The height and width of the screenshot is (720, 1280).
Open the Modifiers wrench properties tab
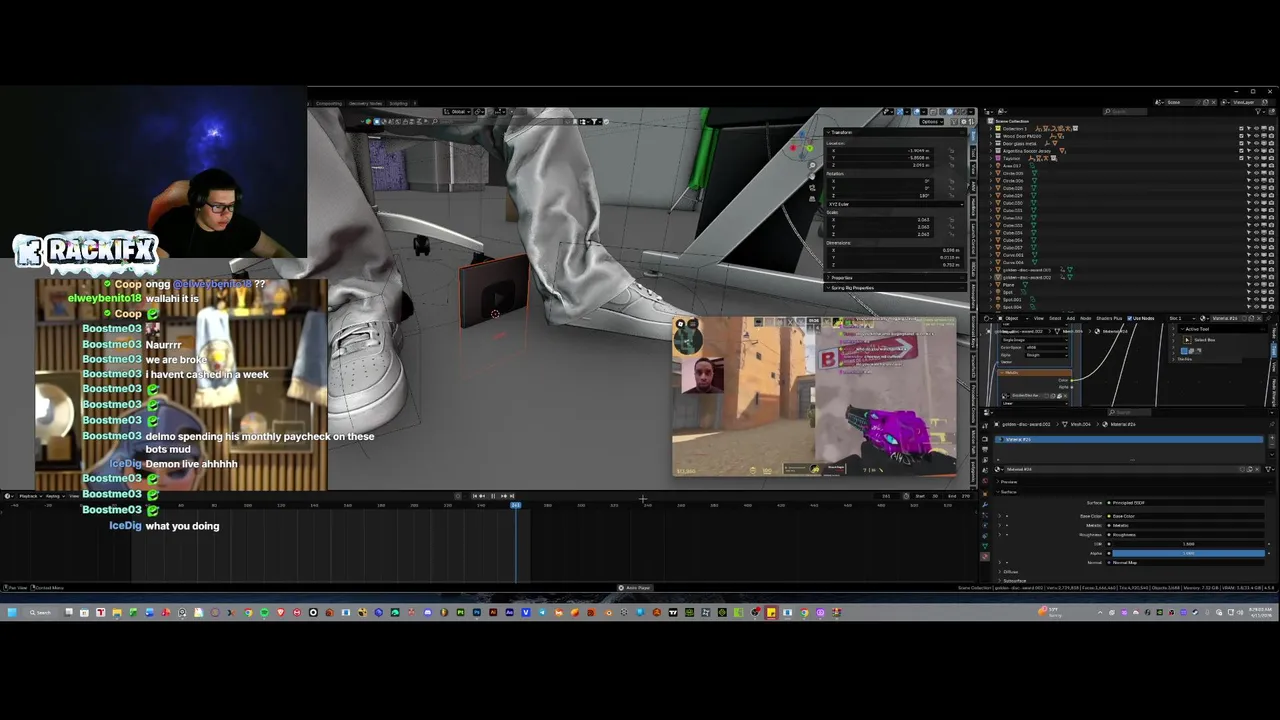[985, 505]
